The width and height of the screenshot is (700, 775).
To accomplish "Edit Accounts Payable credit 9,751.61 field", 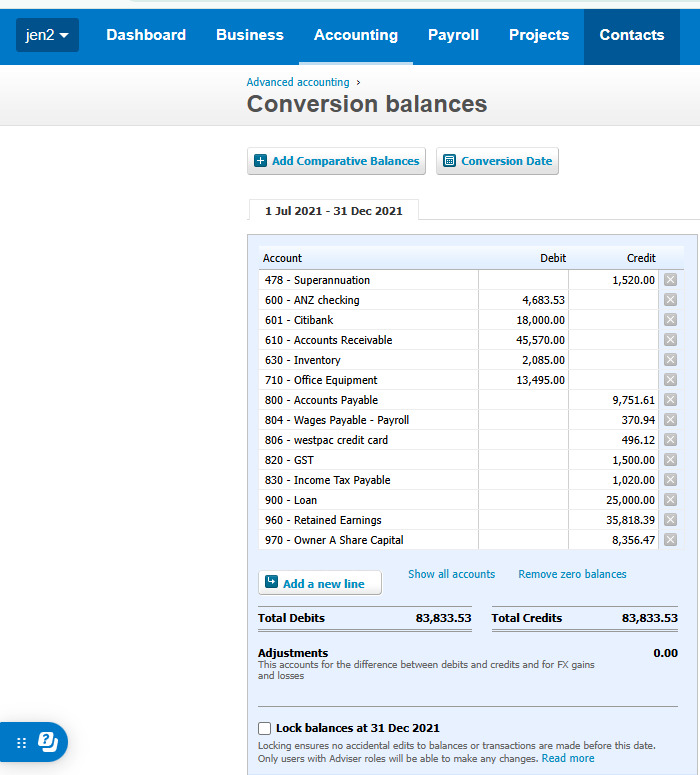I will coord(613,400).
